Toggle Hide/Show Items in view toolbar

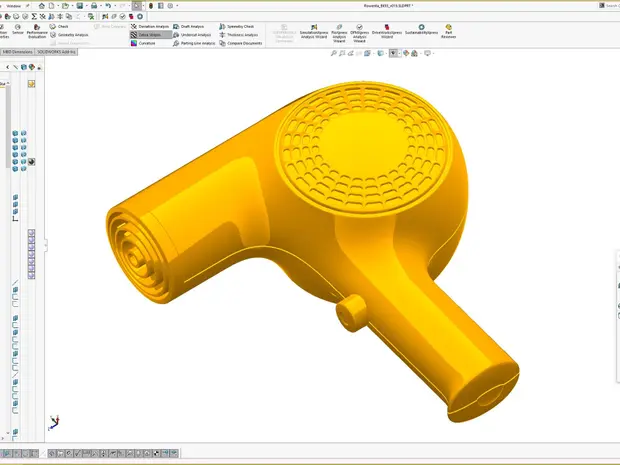pos(393,53)
